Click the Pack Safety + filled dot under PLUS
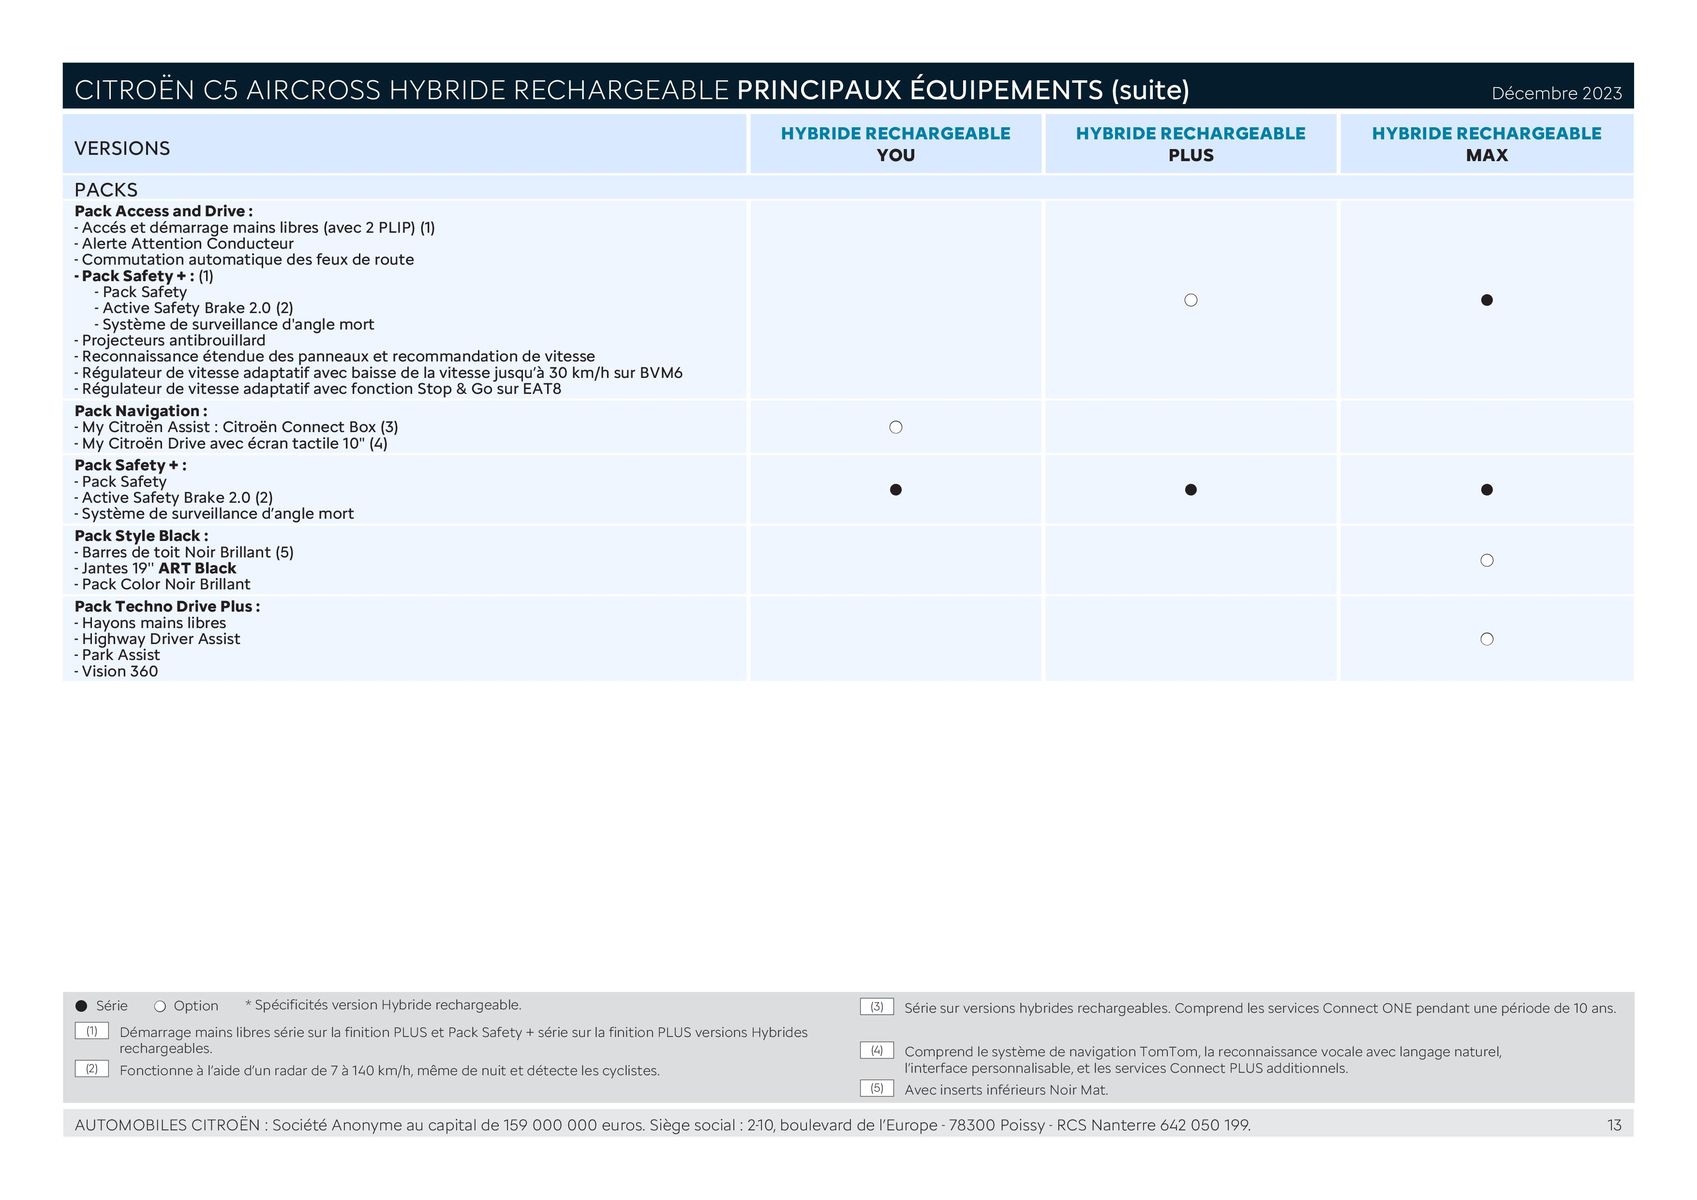The height and width of the screenshot is (1200, 1697). pyautogui.click(x=1190, y=490)
